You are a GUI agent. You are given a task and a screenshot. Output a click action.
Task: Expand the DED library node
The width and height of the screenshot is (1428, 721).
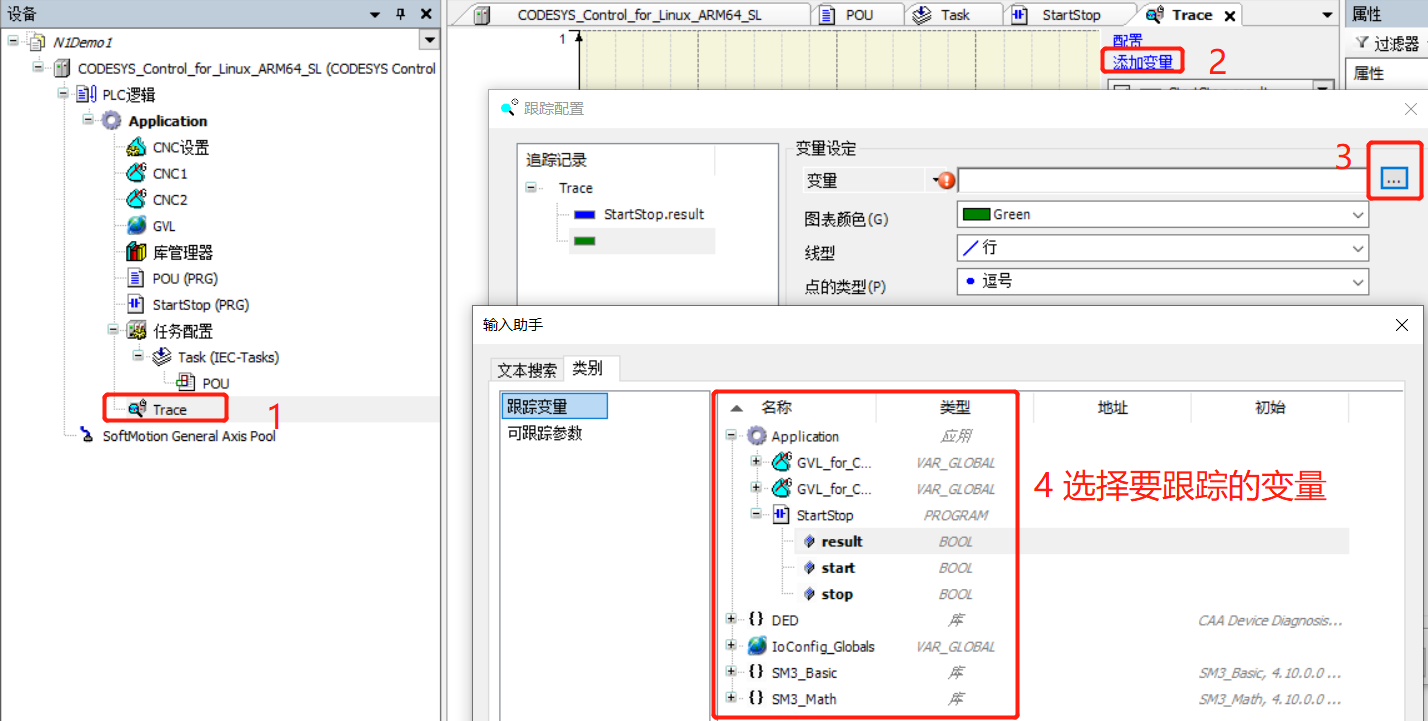coord(731,620)
